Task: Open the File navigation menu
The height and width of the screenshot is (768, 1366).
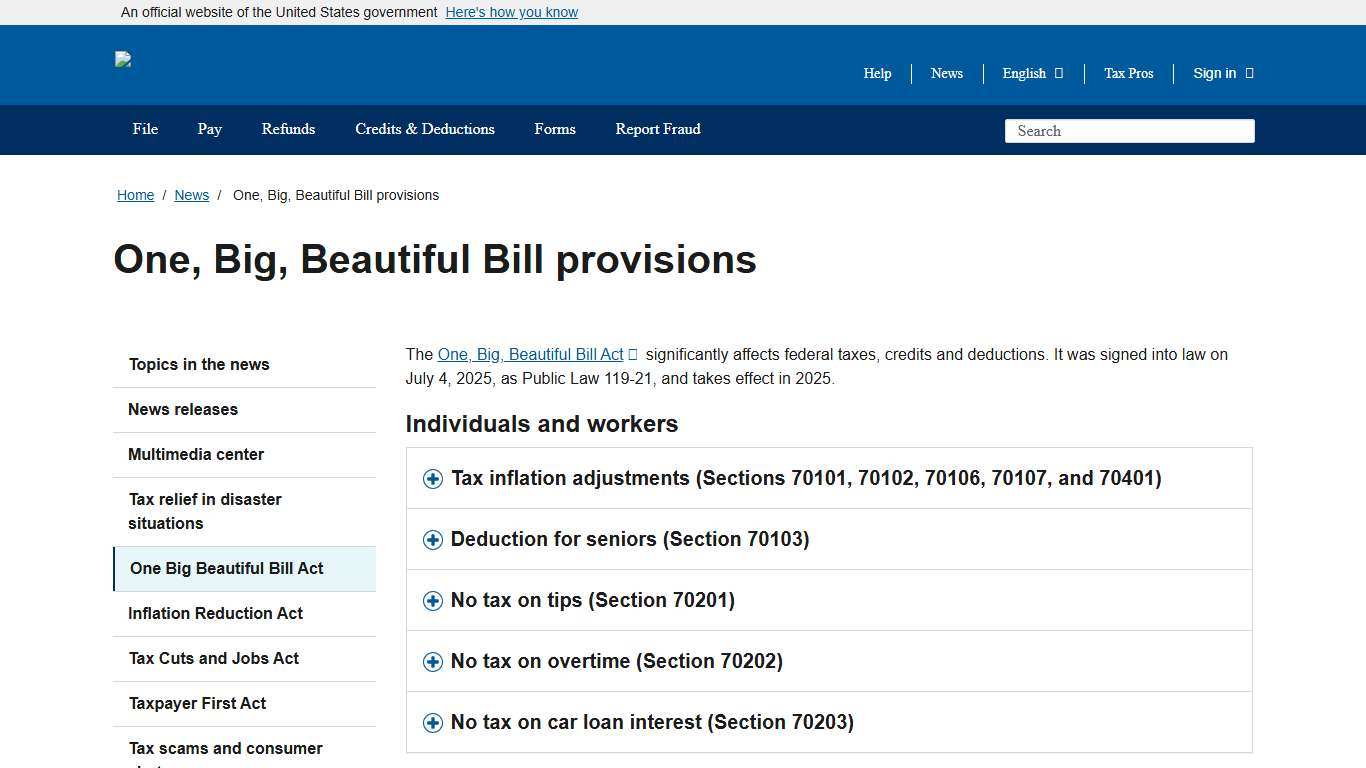Action: click(x=144, y=129)
